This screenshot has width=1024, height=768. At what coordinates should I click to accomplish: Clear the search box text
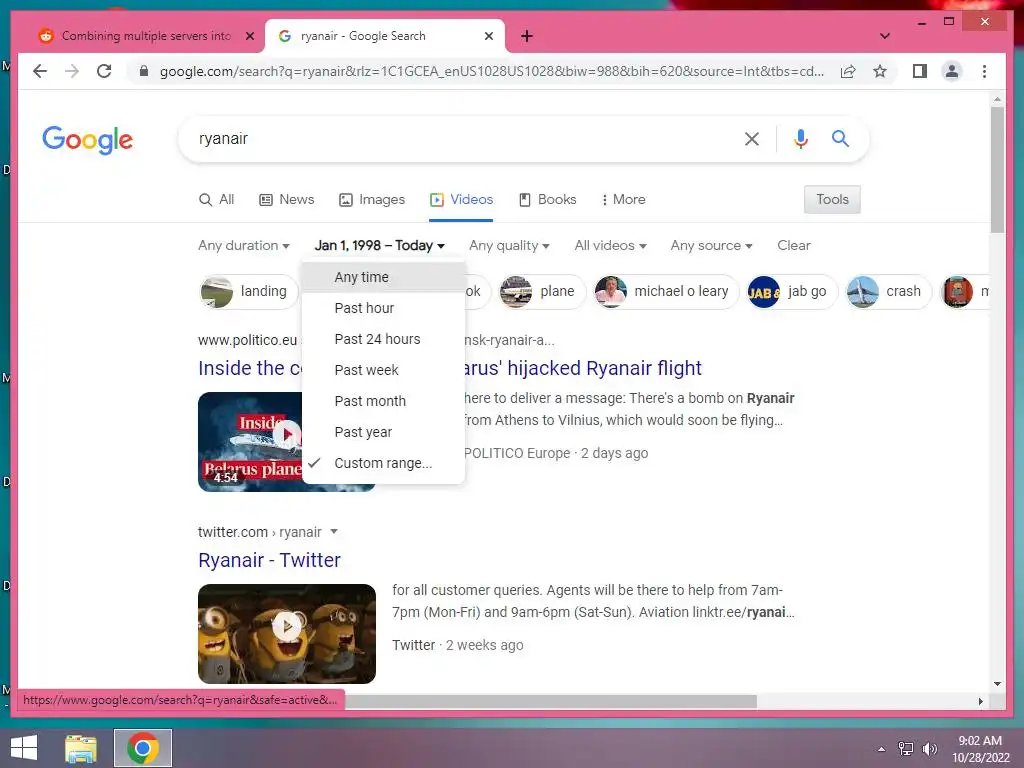[752, 138]
